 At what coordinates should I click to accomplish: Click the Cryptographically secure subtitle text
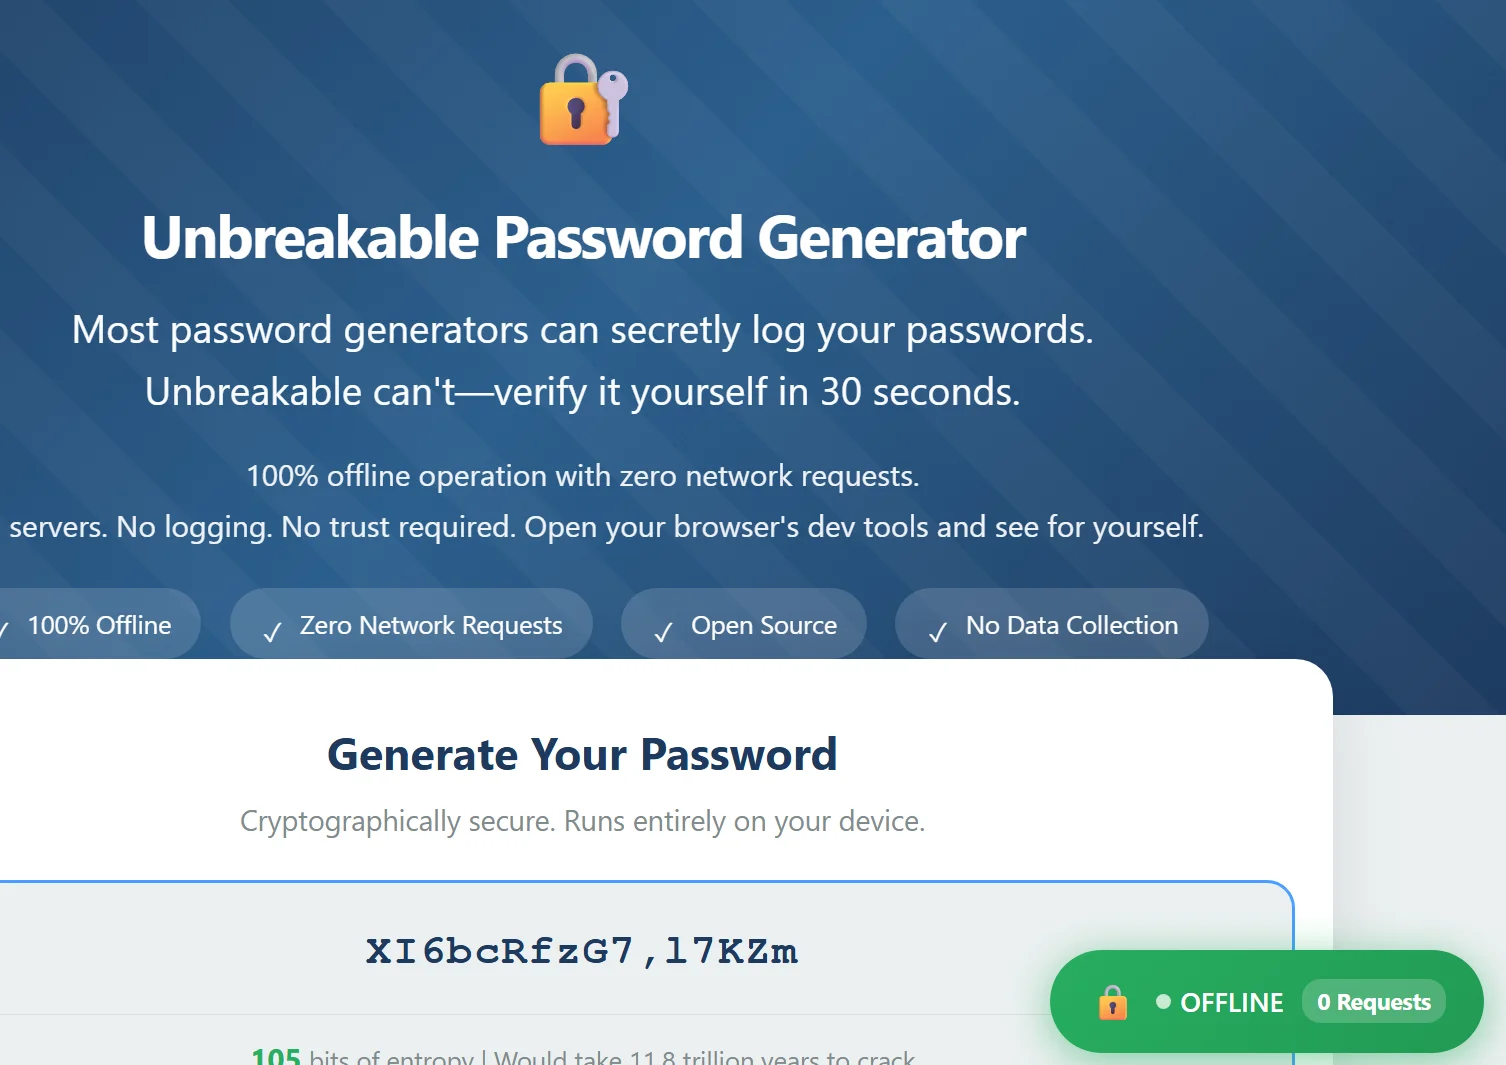582,821
